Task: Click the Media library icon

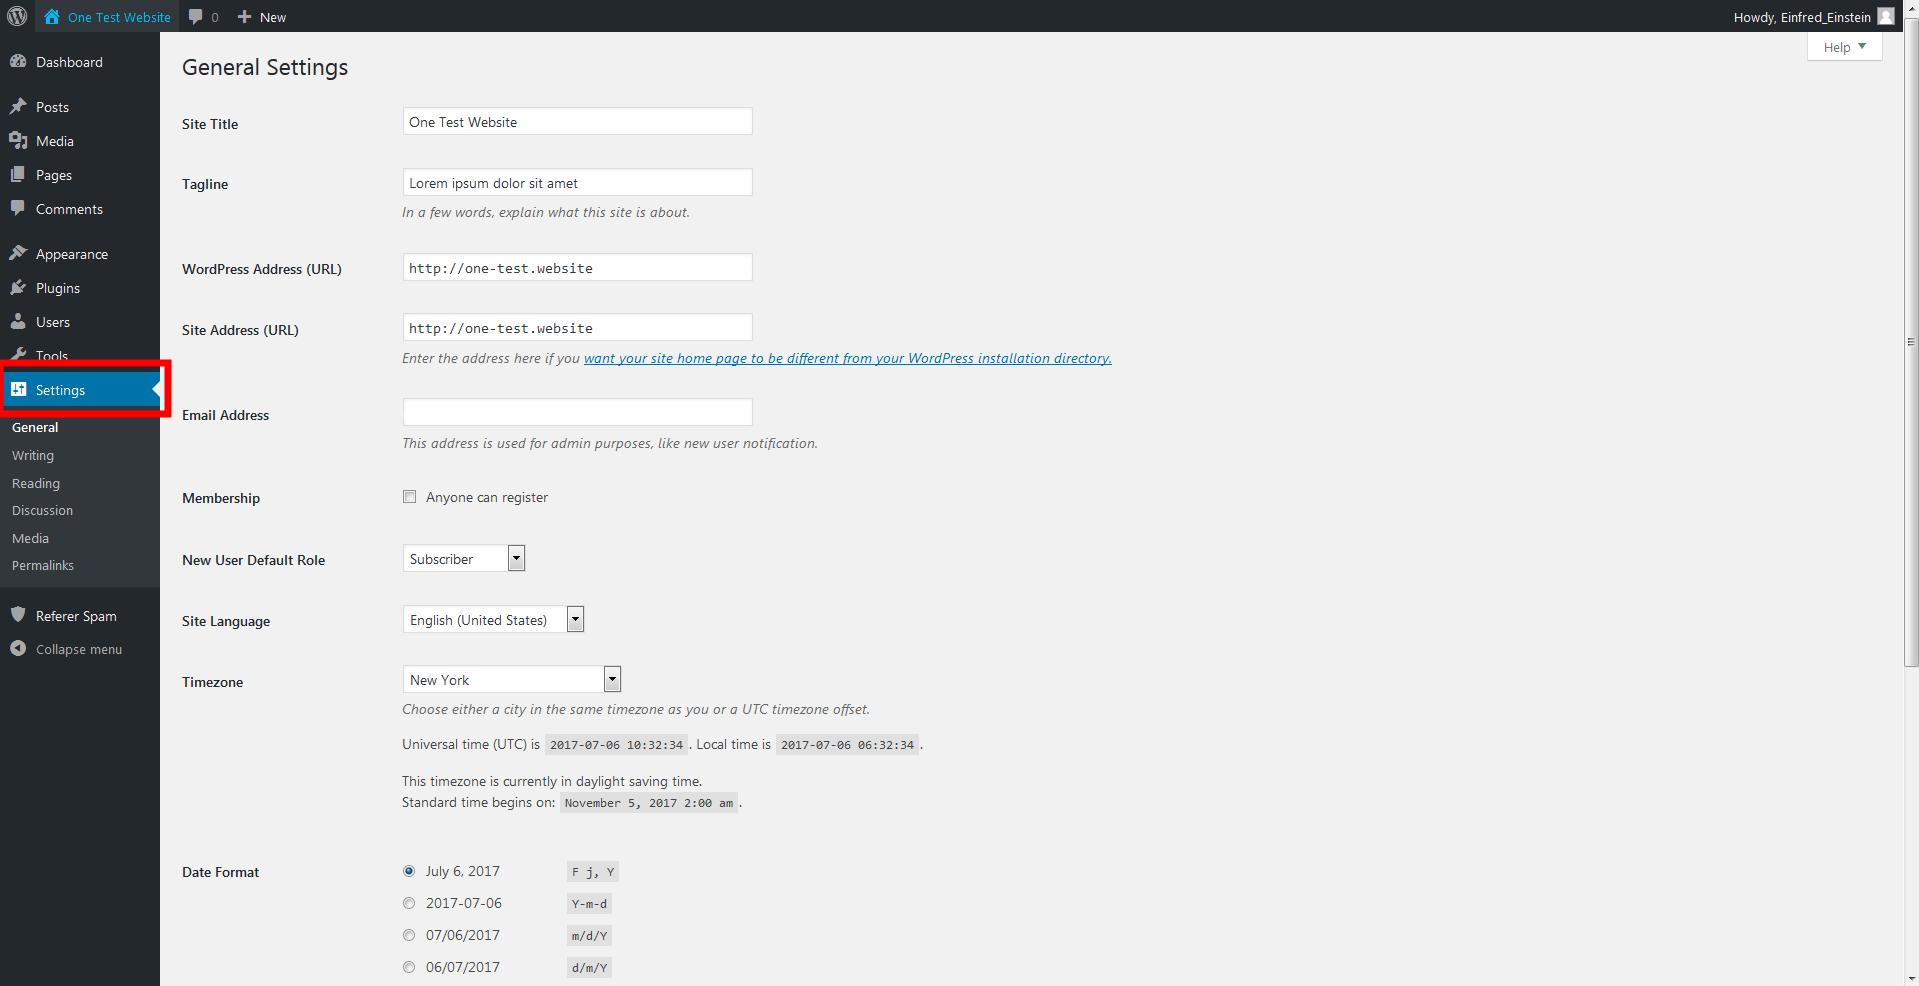Action: [19, 140]
